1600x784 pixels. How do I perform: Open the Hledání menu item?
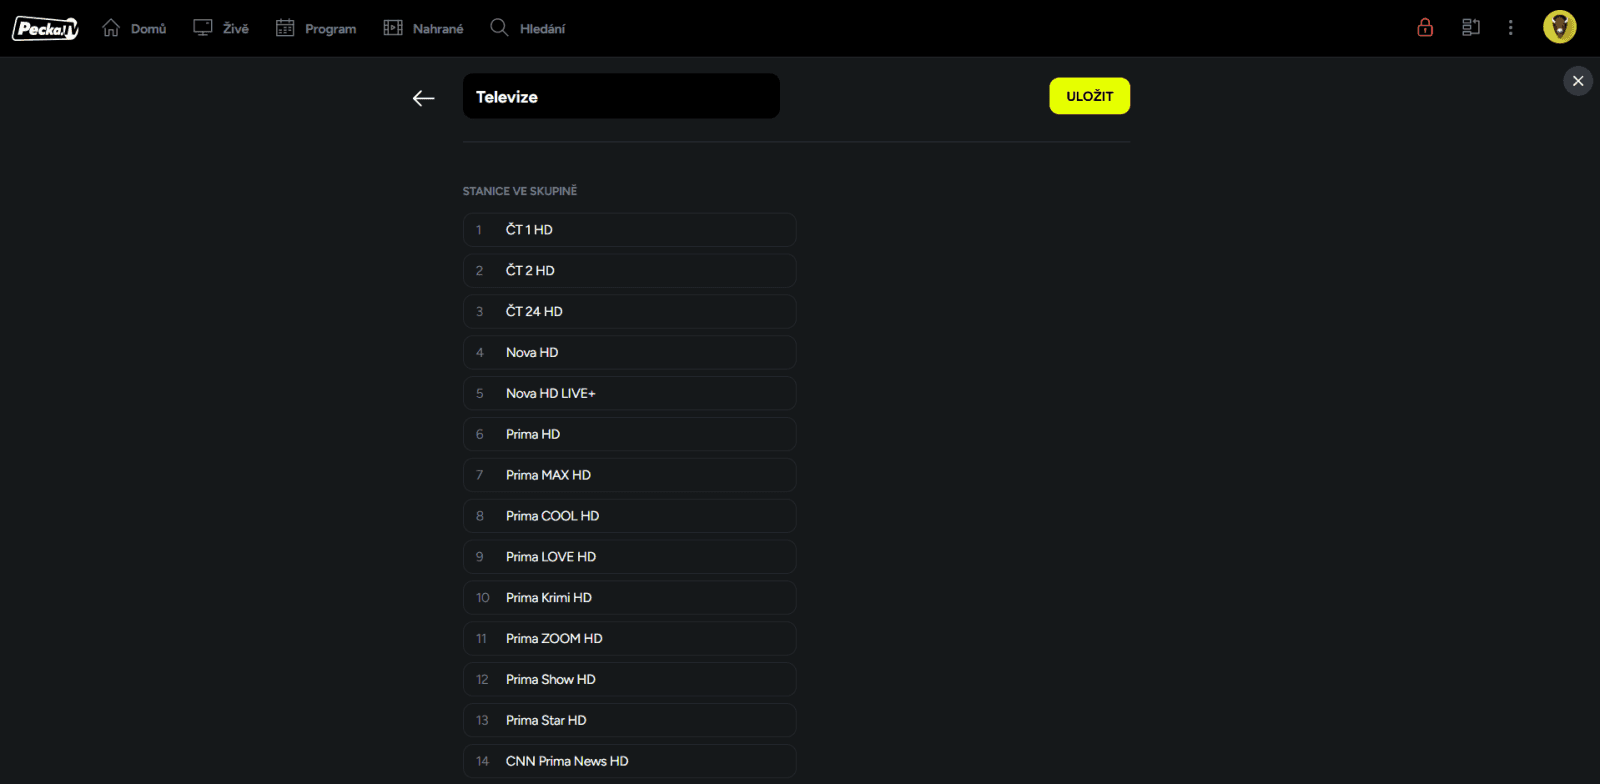click(528, 28)
